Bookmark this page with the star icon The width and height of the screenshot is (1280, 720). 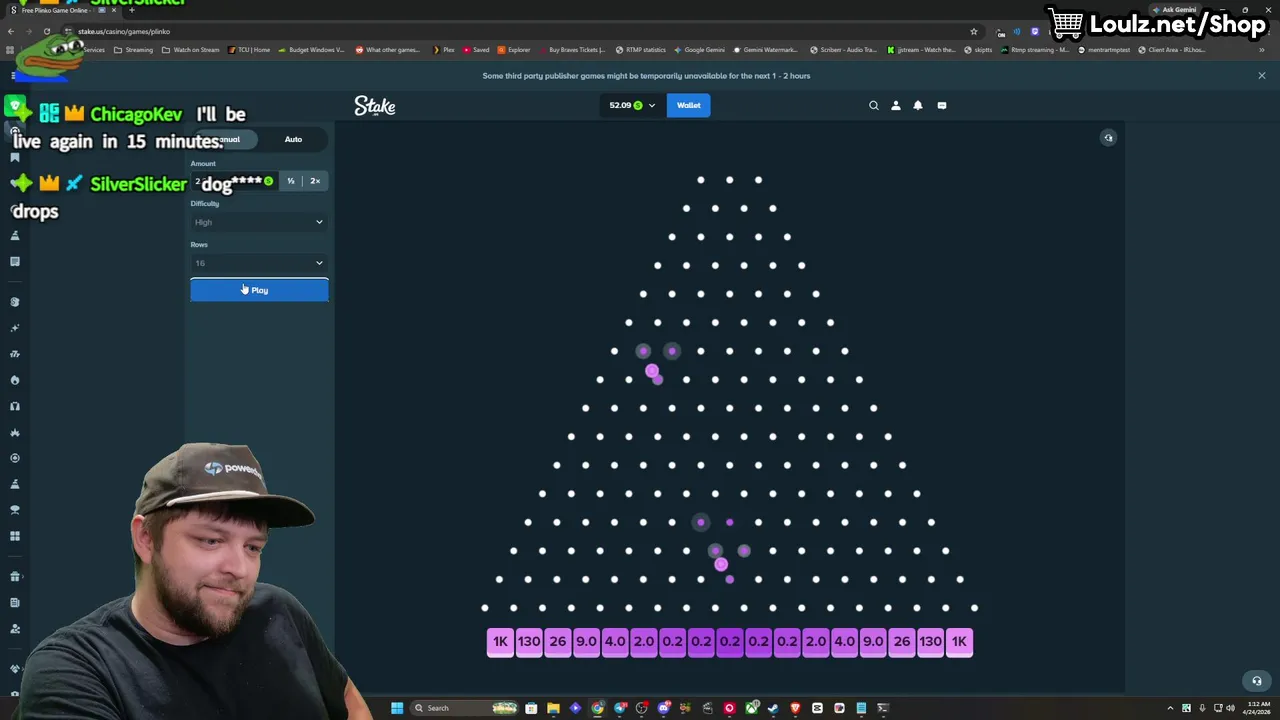click(x=974, y=31)
